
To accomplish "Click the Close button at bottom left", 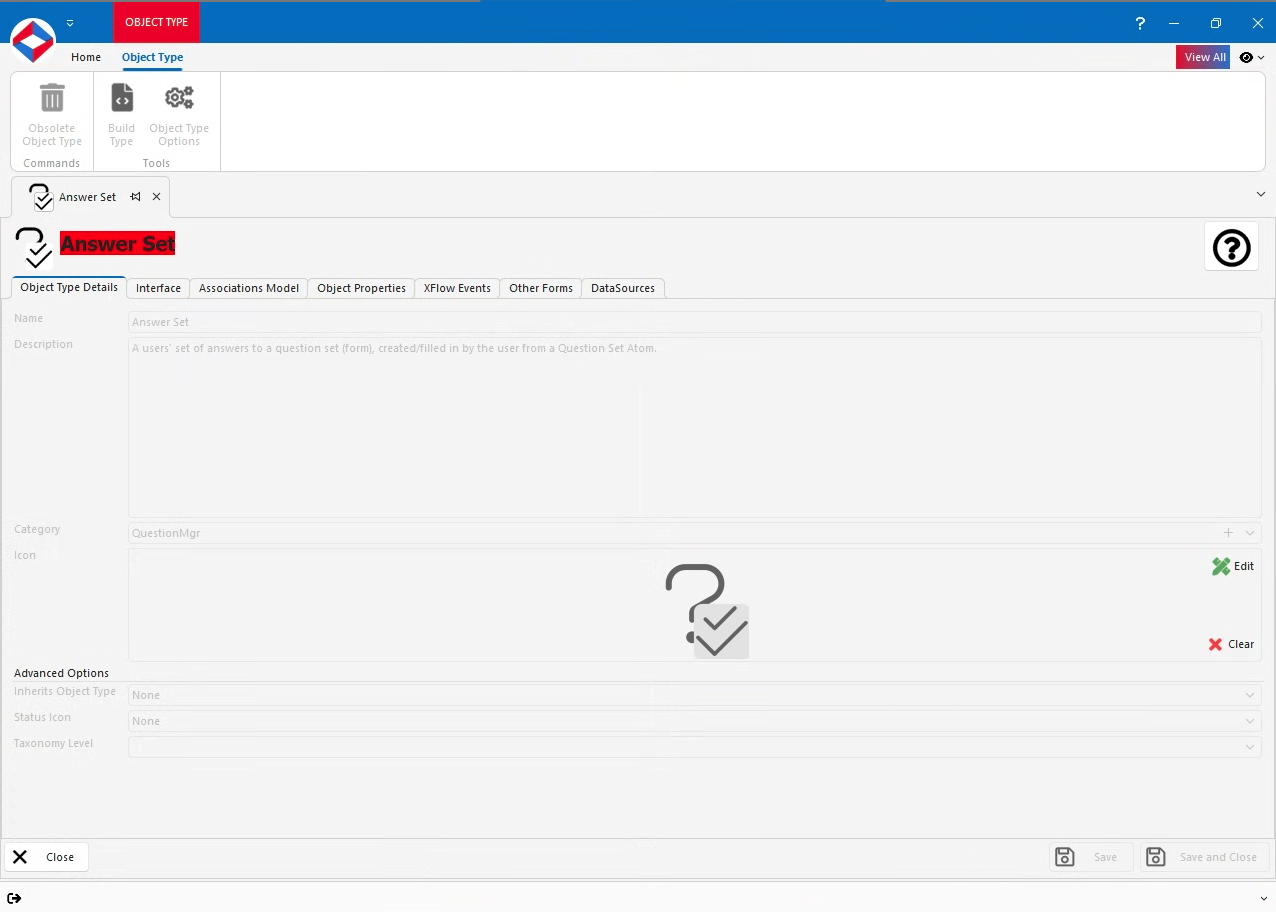I will 46,857.
